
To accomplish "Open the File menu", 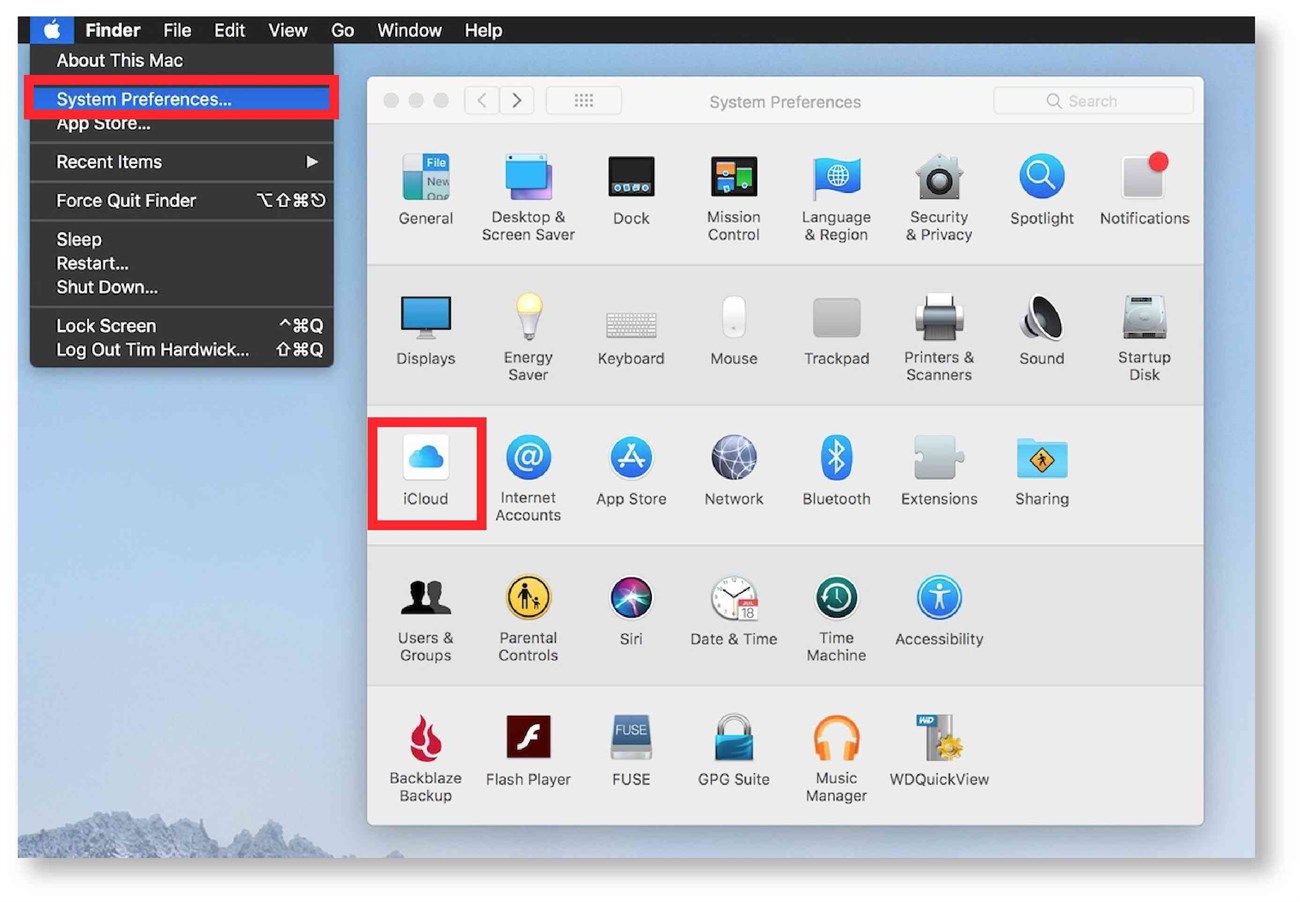I will [x=177, y=30].
